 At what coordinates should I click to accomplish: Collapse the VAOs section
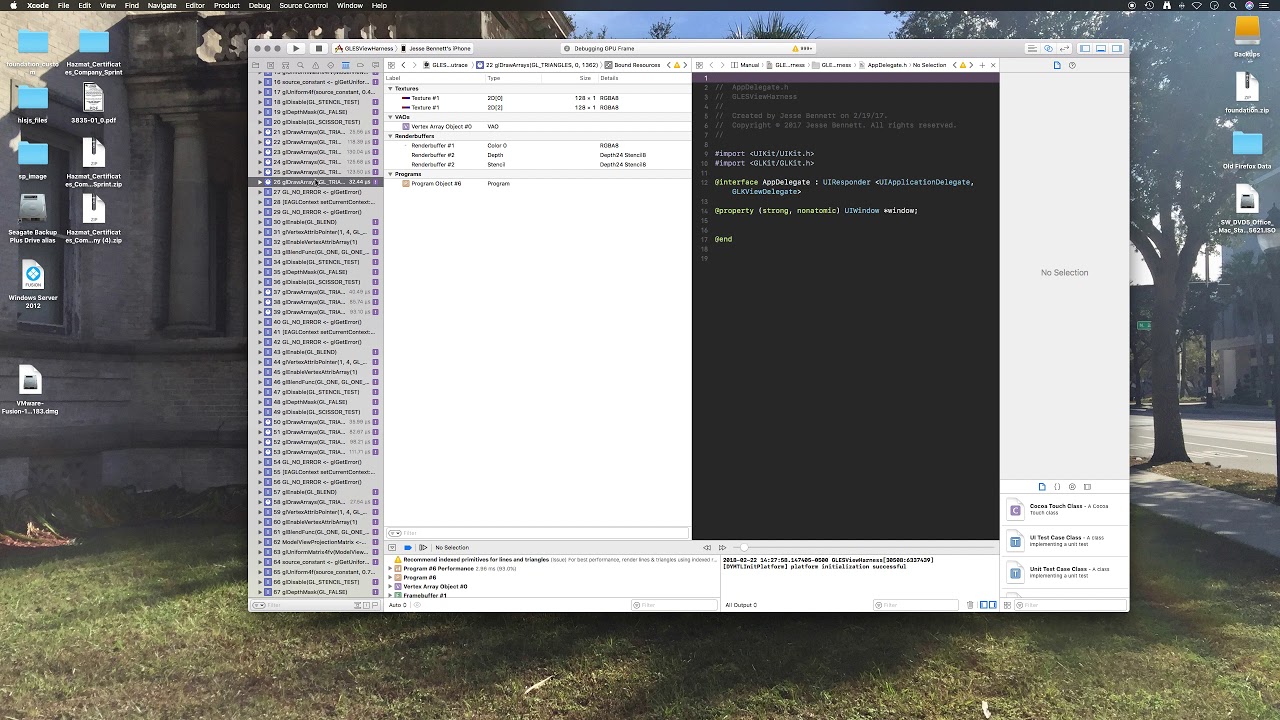tap(390, 117)
